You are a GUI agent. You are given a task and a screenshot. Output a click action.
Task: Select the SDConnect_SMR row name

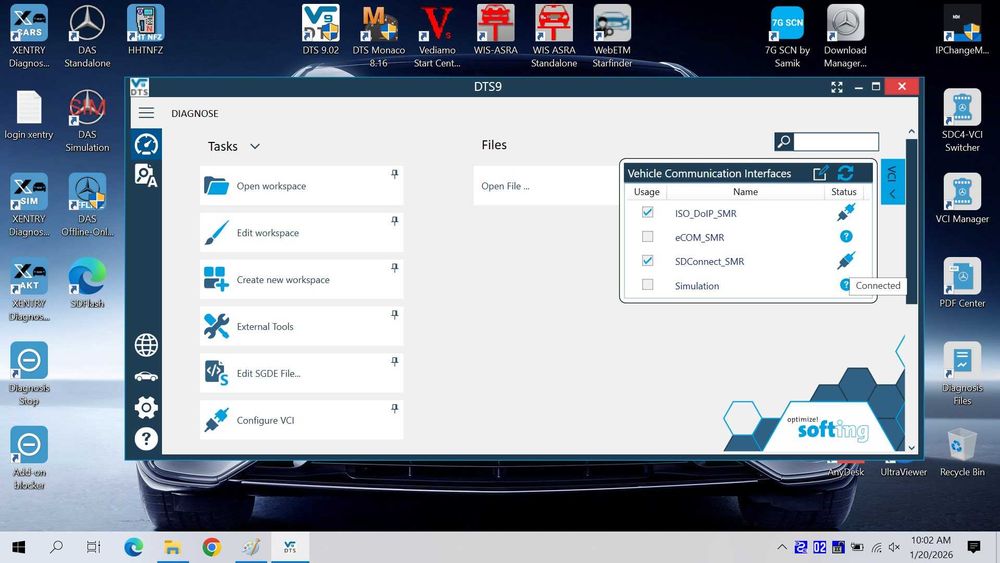click(709, 261)
